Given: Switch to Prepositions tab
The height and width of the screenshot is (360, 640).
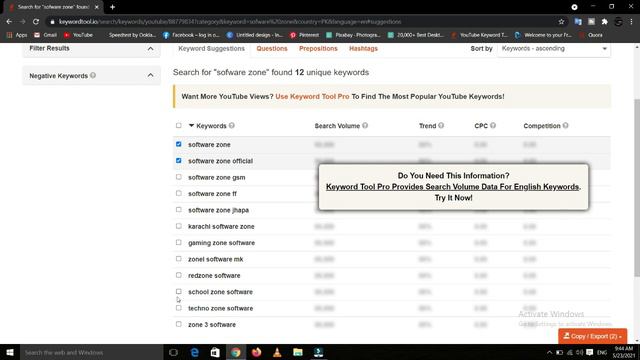Looking at the screenshot, I should [318, 49].
